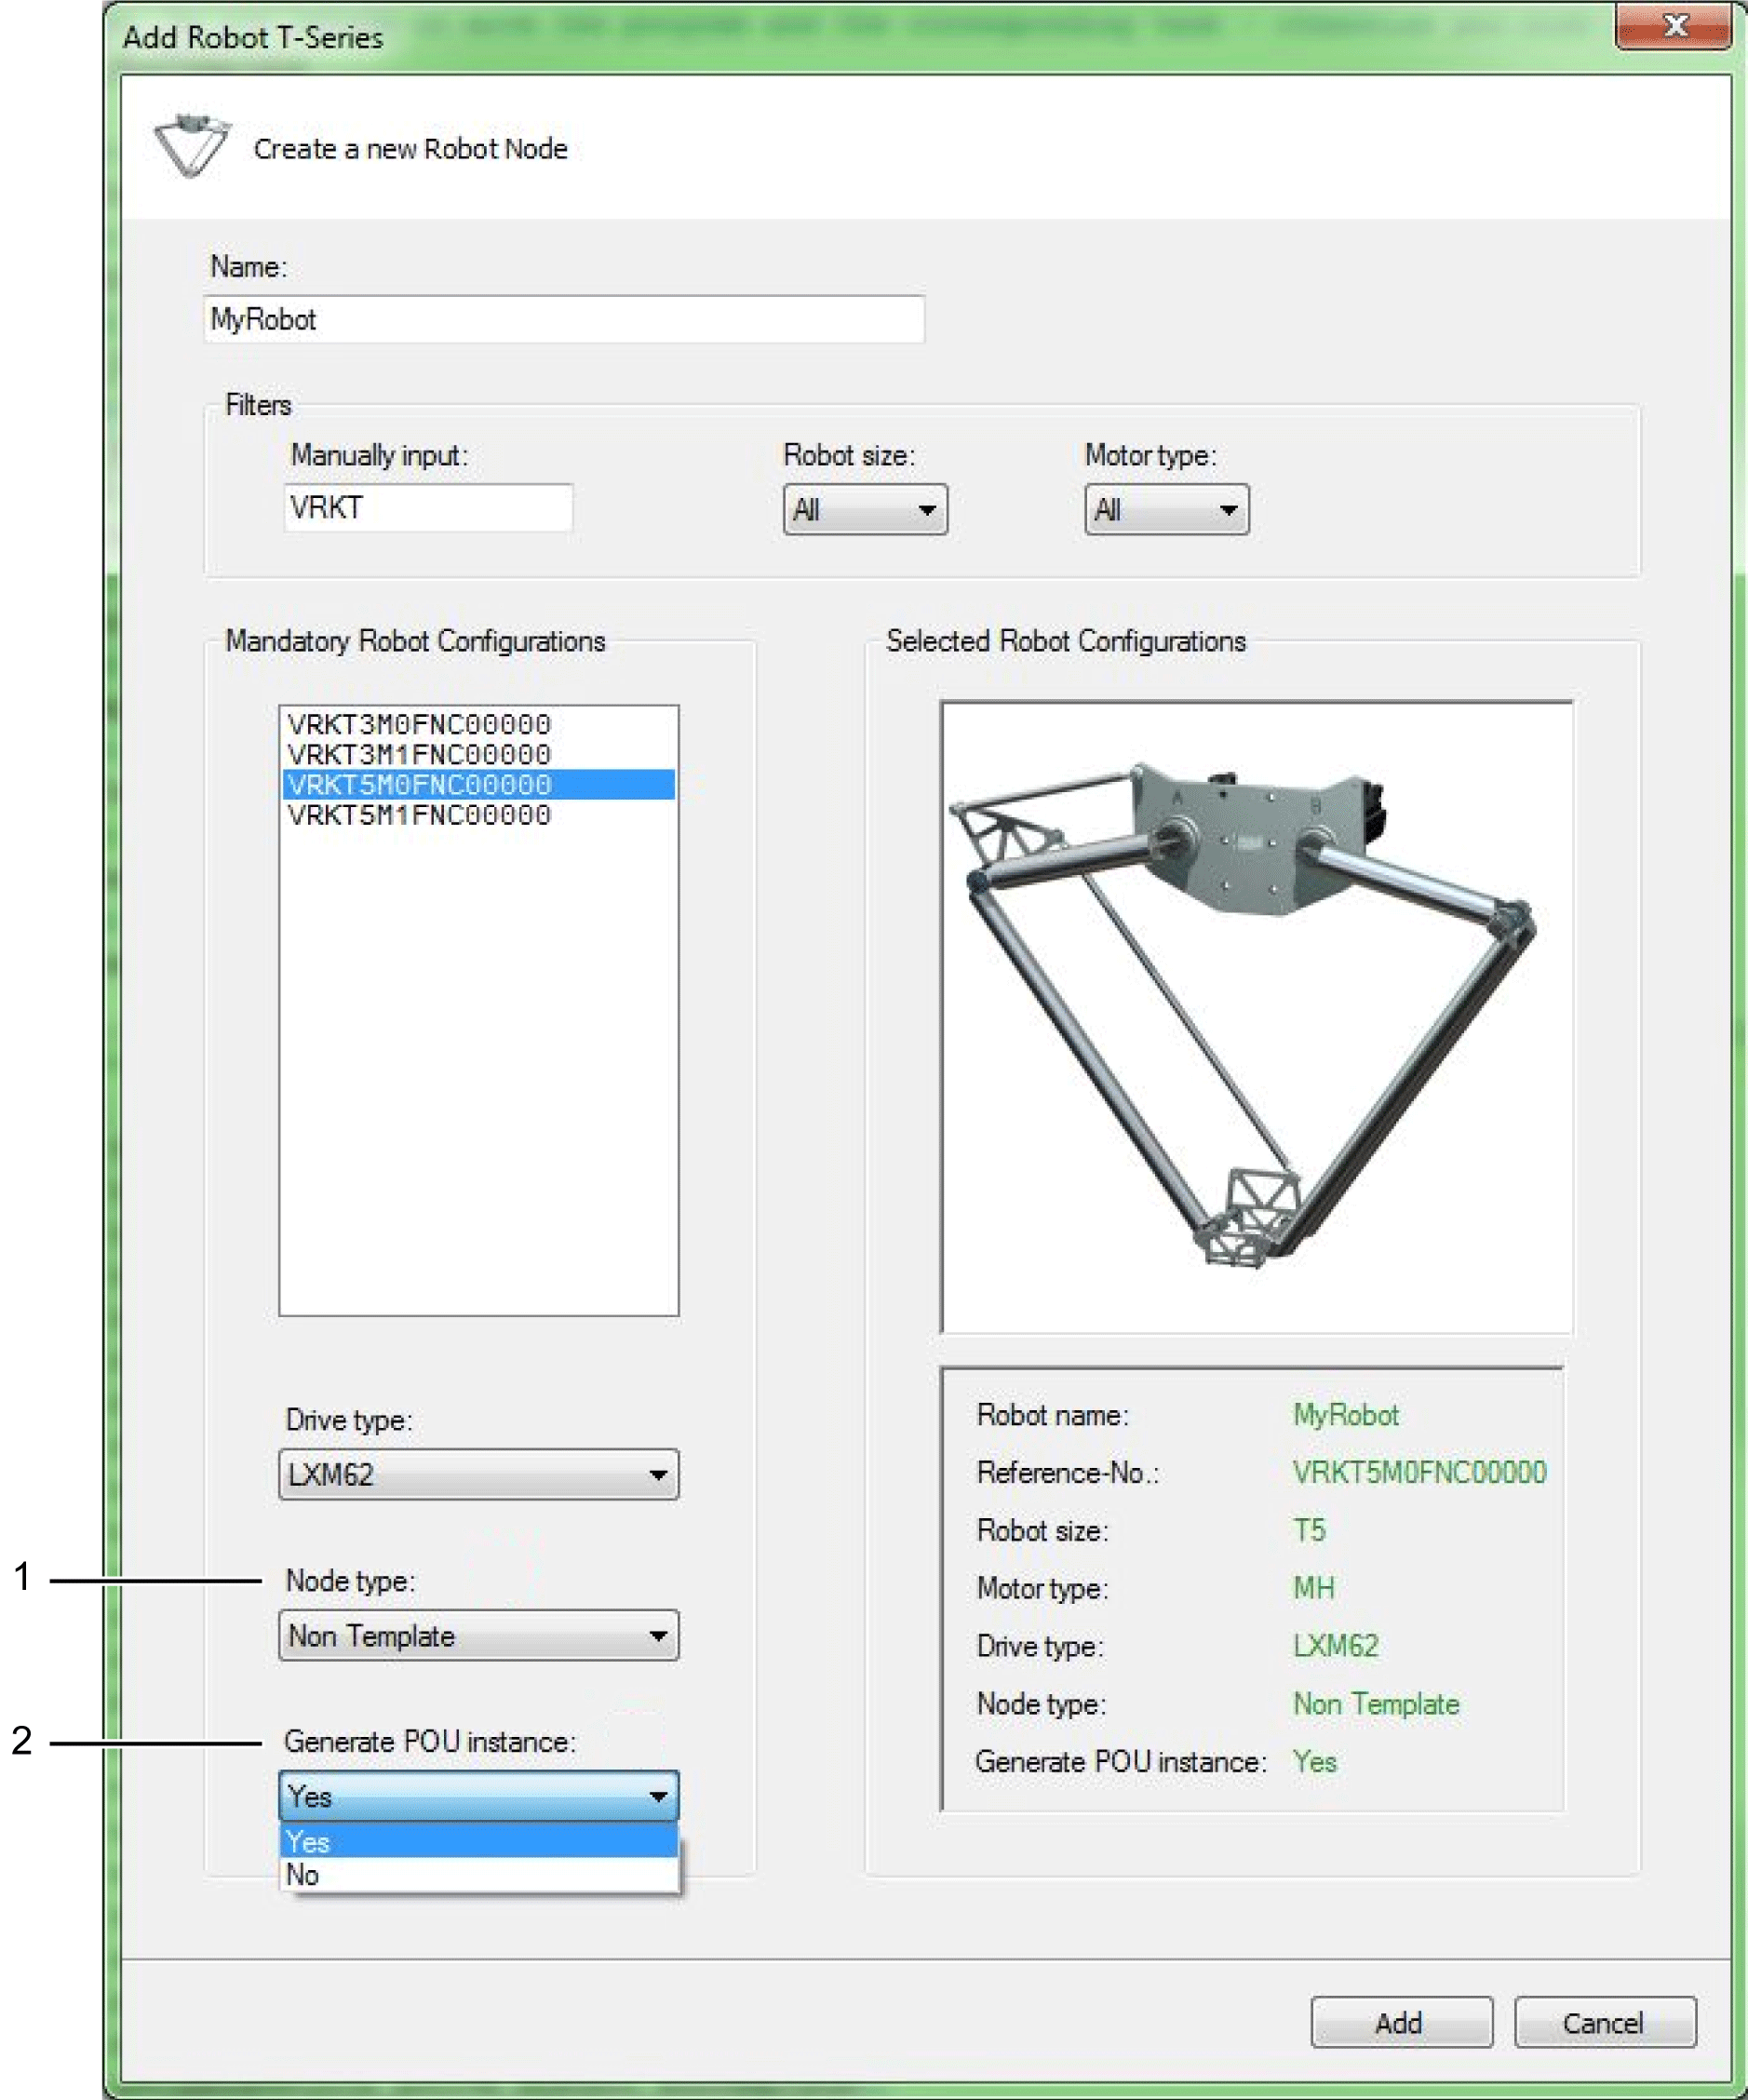Viewport: 1748px width, 2100px height.
Task: Click the Name field containing MyRobot
Action: (x=563, y=319)
